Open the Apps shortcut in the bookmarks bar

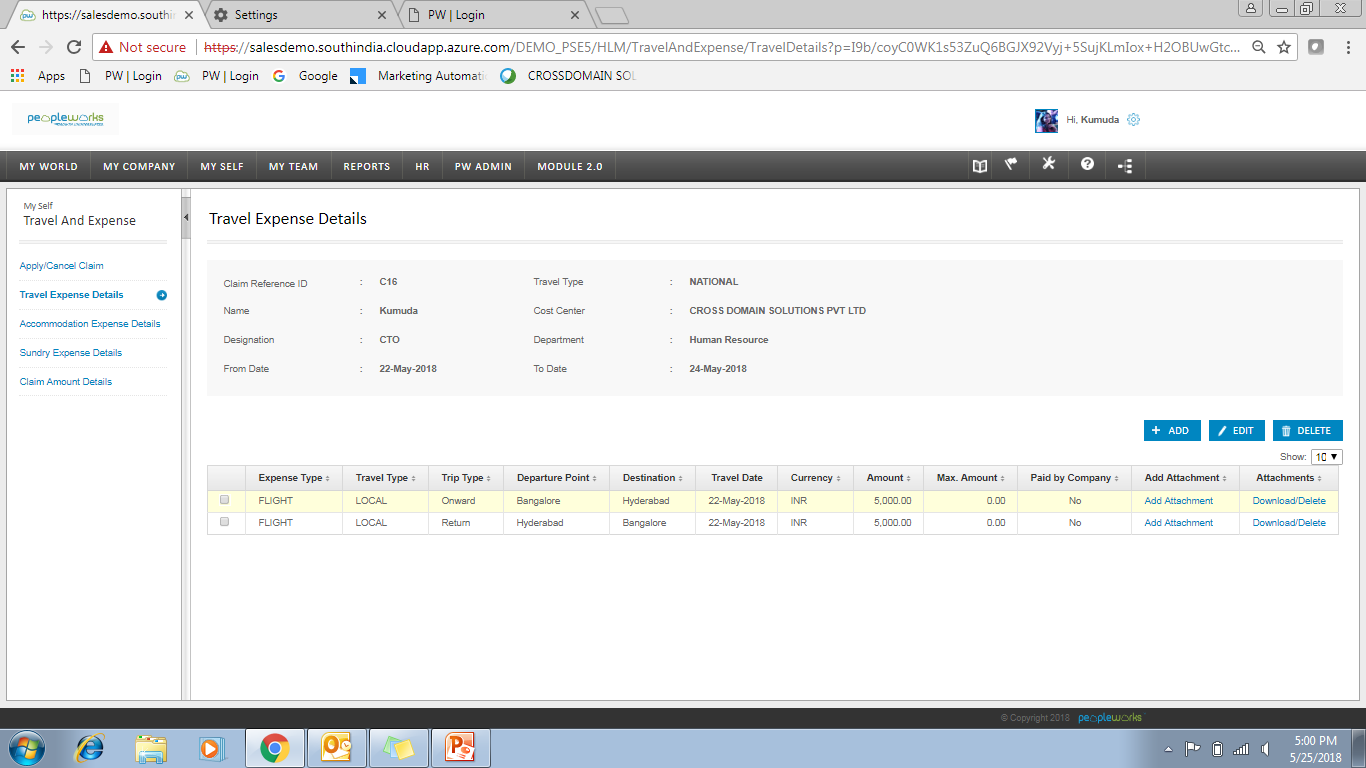coord(37,76)
